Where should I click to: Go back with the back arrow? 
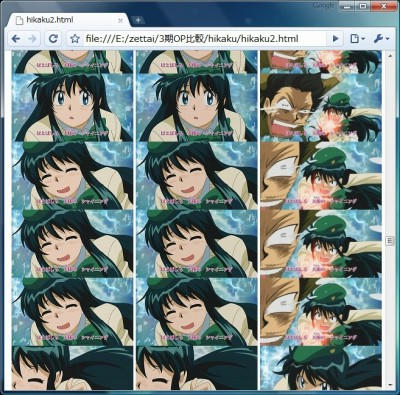[16, 39]
